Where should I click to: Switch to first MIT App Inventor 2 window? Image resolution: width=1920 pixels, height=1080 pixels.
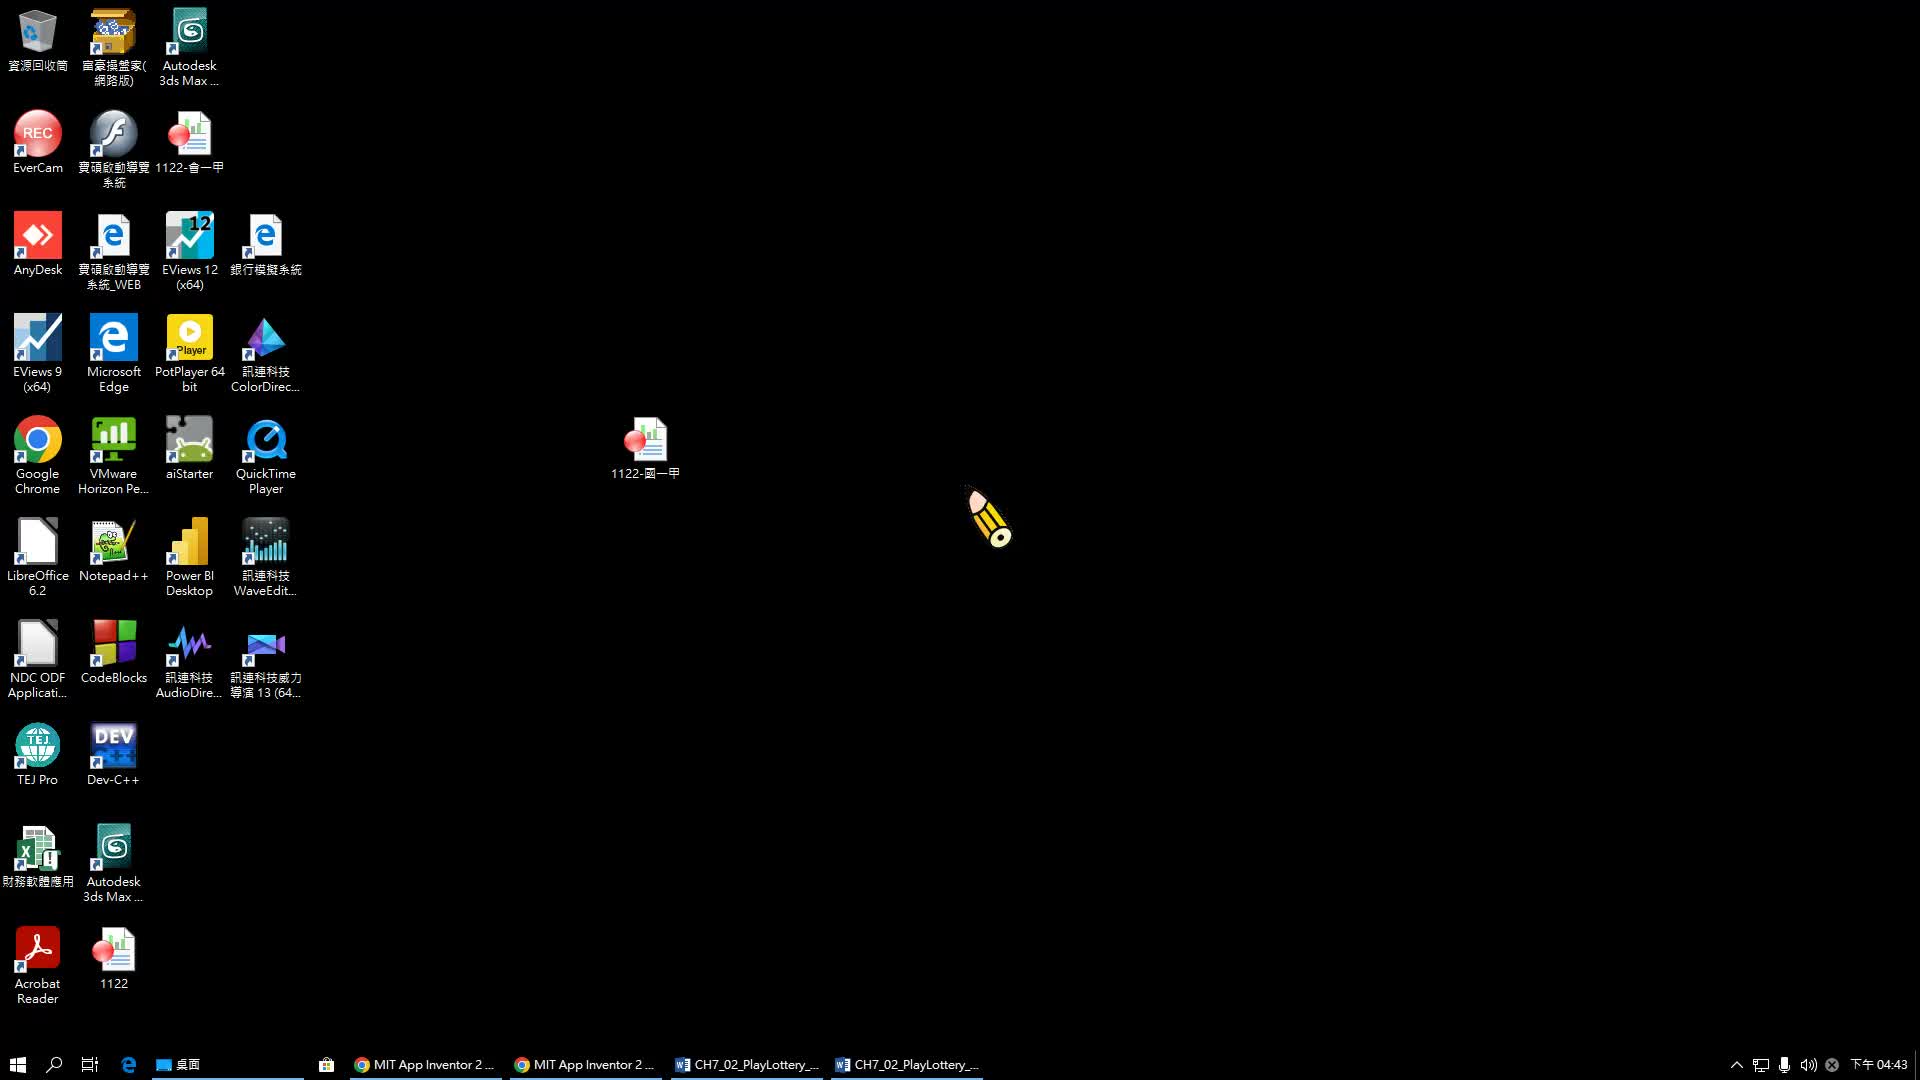[424, 1065]
